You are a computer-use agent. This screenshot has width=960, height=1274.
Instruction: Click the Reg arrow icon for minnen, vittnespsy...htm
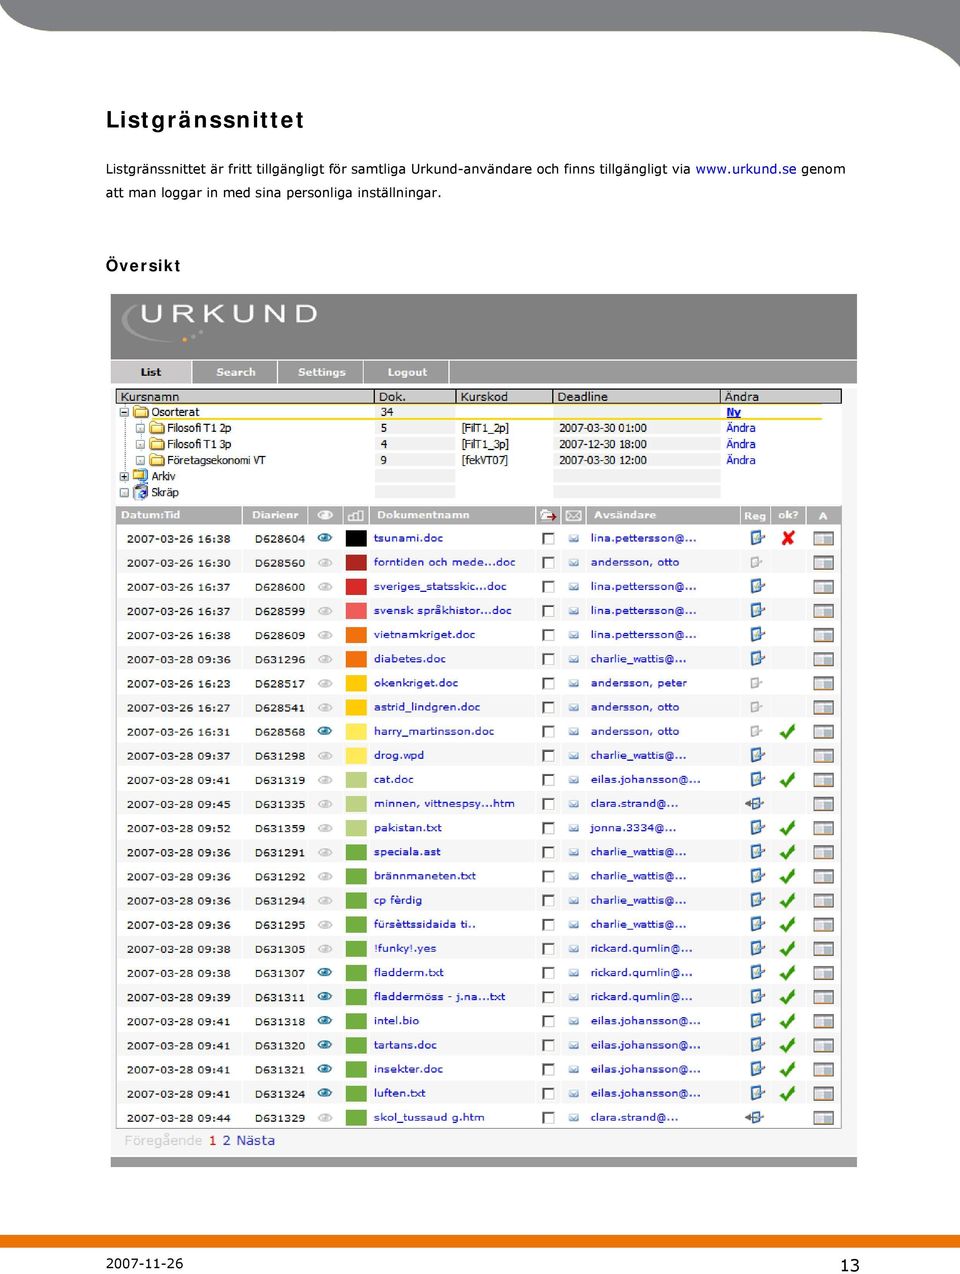[x=755, y=804]
